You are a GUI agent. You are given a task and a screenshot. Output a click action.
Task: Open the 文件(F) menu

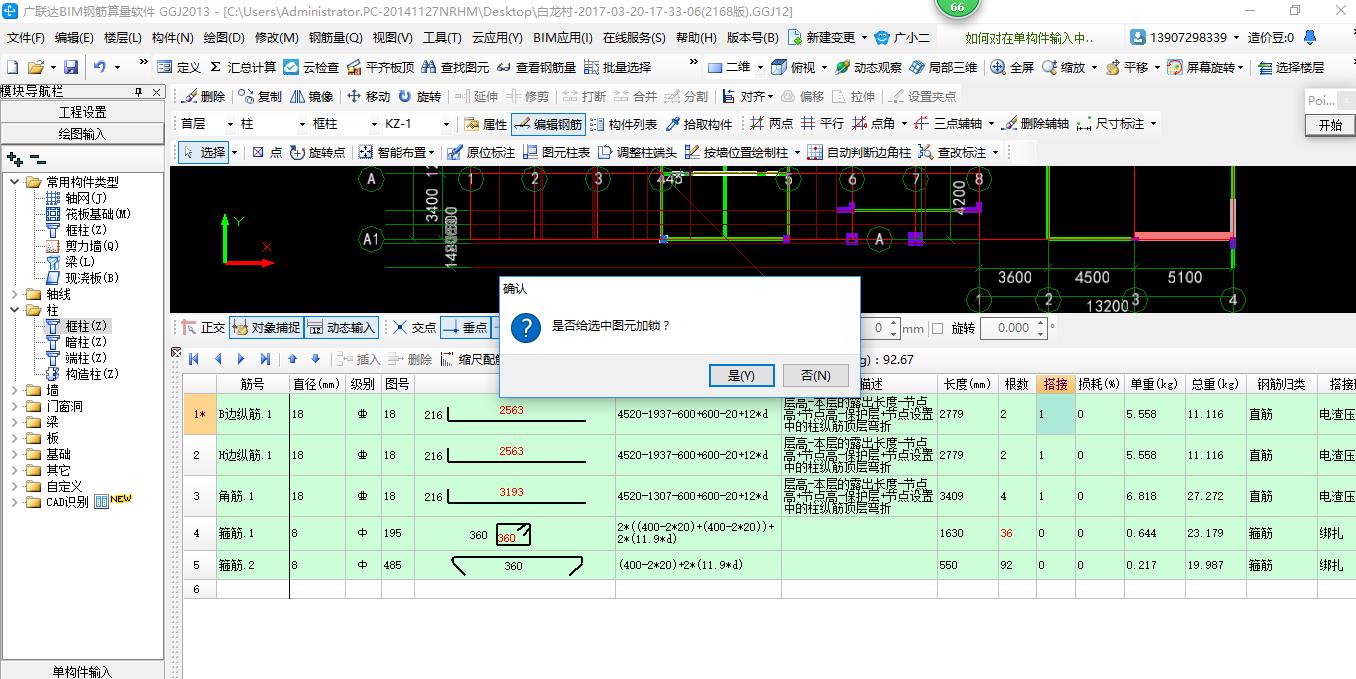[26, 38]
